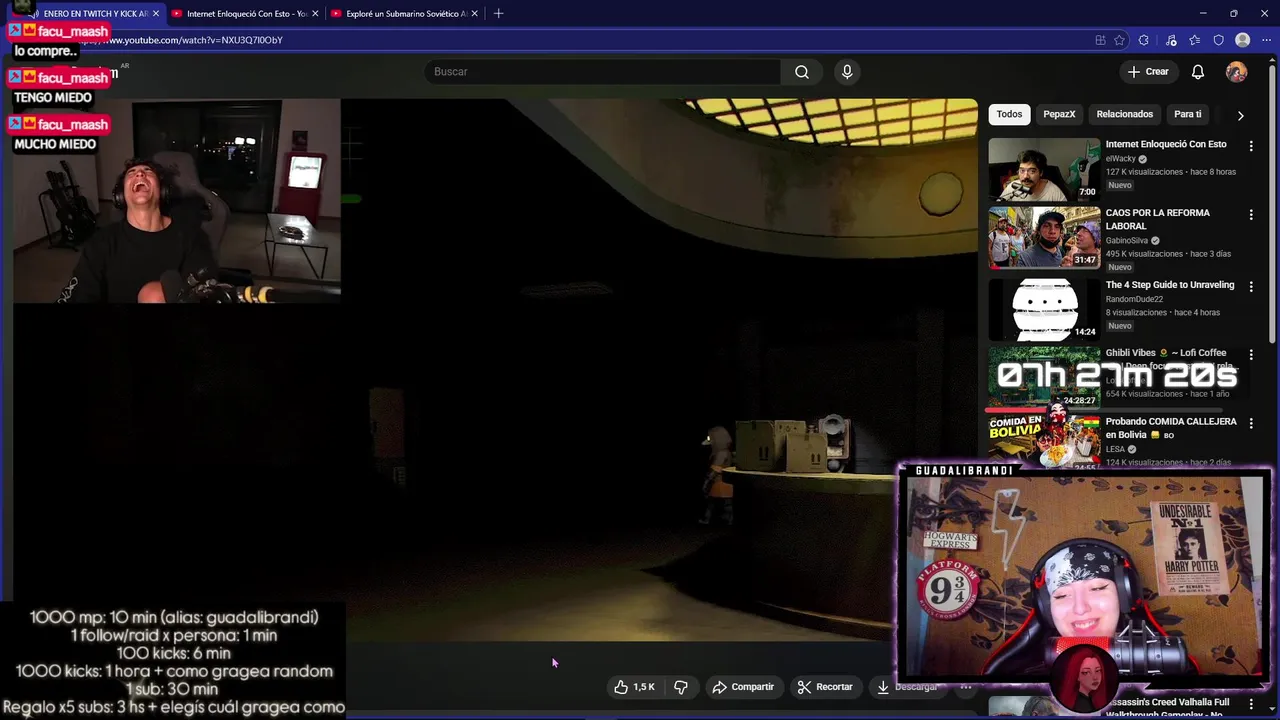1280x720 pixels.
Task: Go to GabinoSilva channel name
Action: click(1127, 241)
